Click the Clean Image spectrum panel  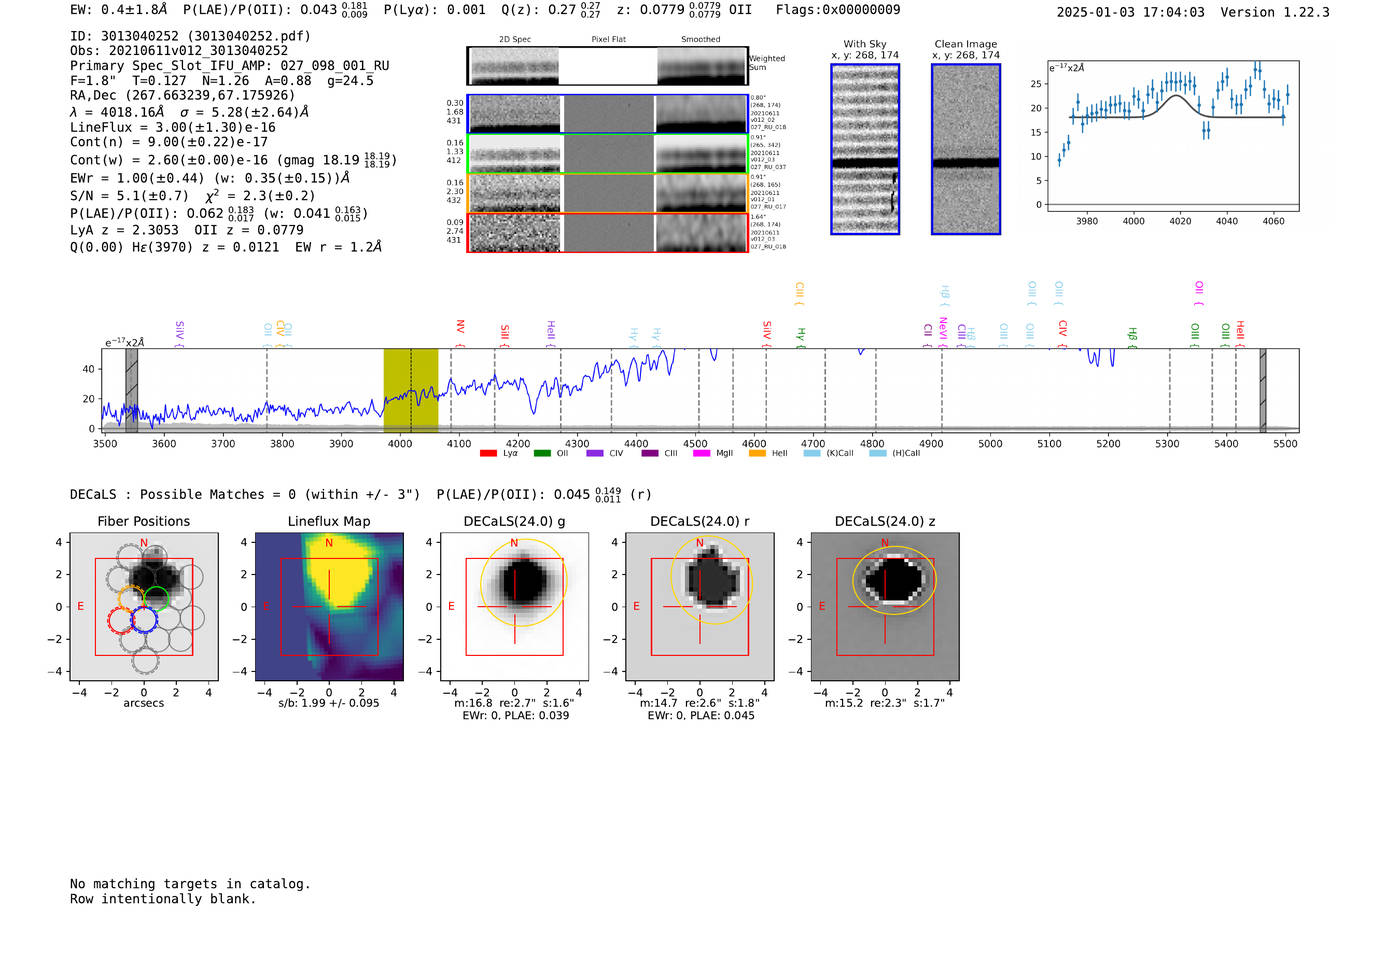966,149
